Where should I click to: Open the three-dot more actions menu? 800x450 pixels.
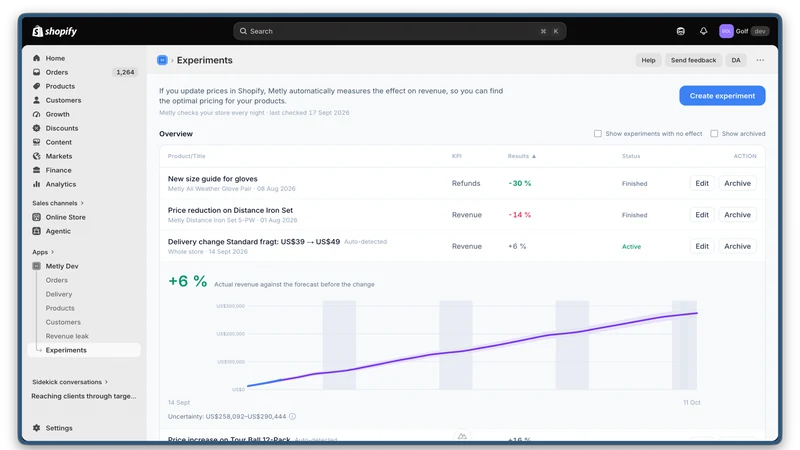[760, 60]
